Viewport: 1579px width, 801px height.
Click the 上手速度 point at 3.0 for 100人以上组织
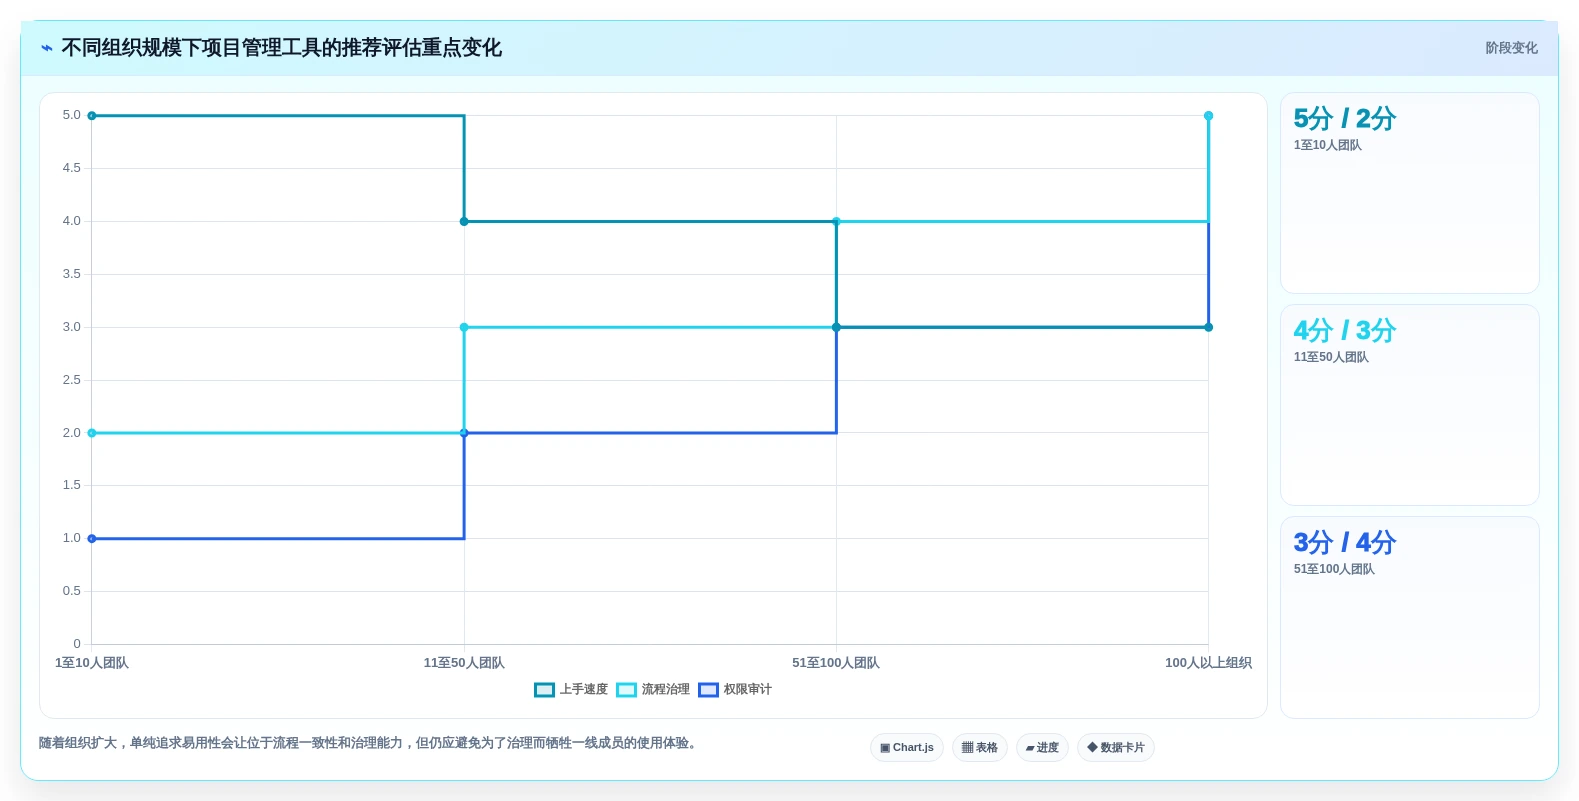(1208, 327)
